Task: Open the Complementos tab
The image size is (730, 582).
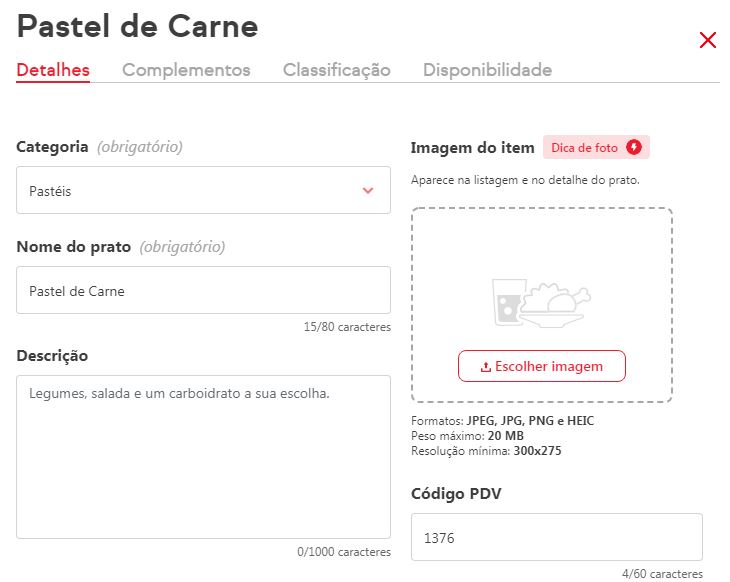Action: tap(186, 70)
